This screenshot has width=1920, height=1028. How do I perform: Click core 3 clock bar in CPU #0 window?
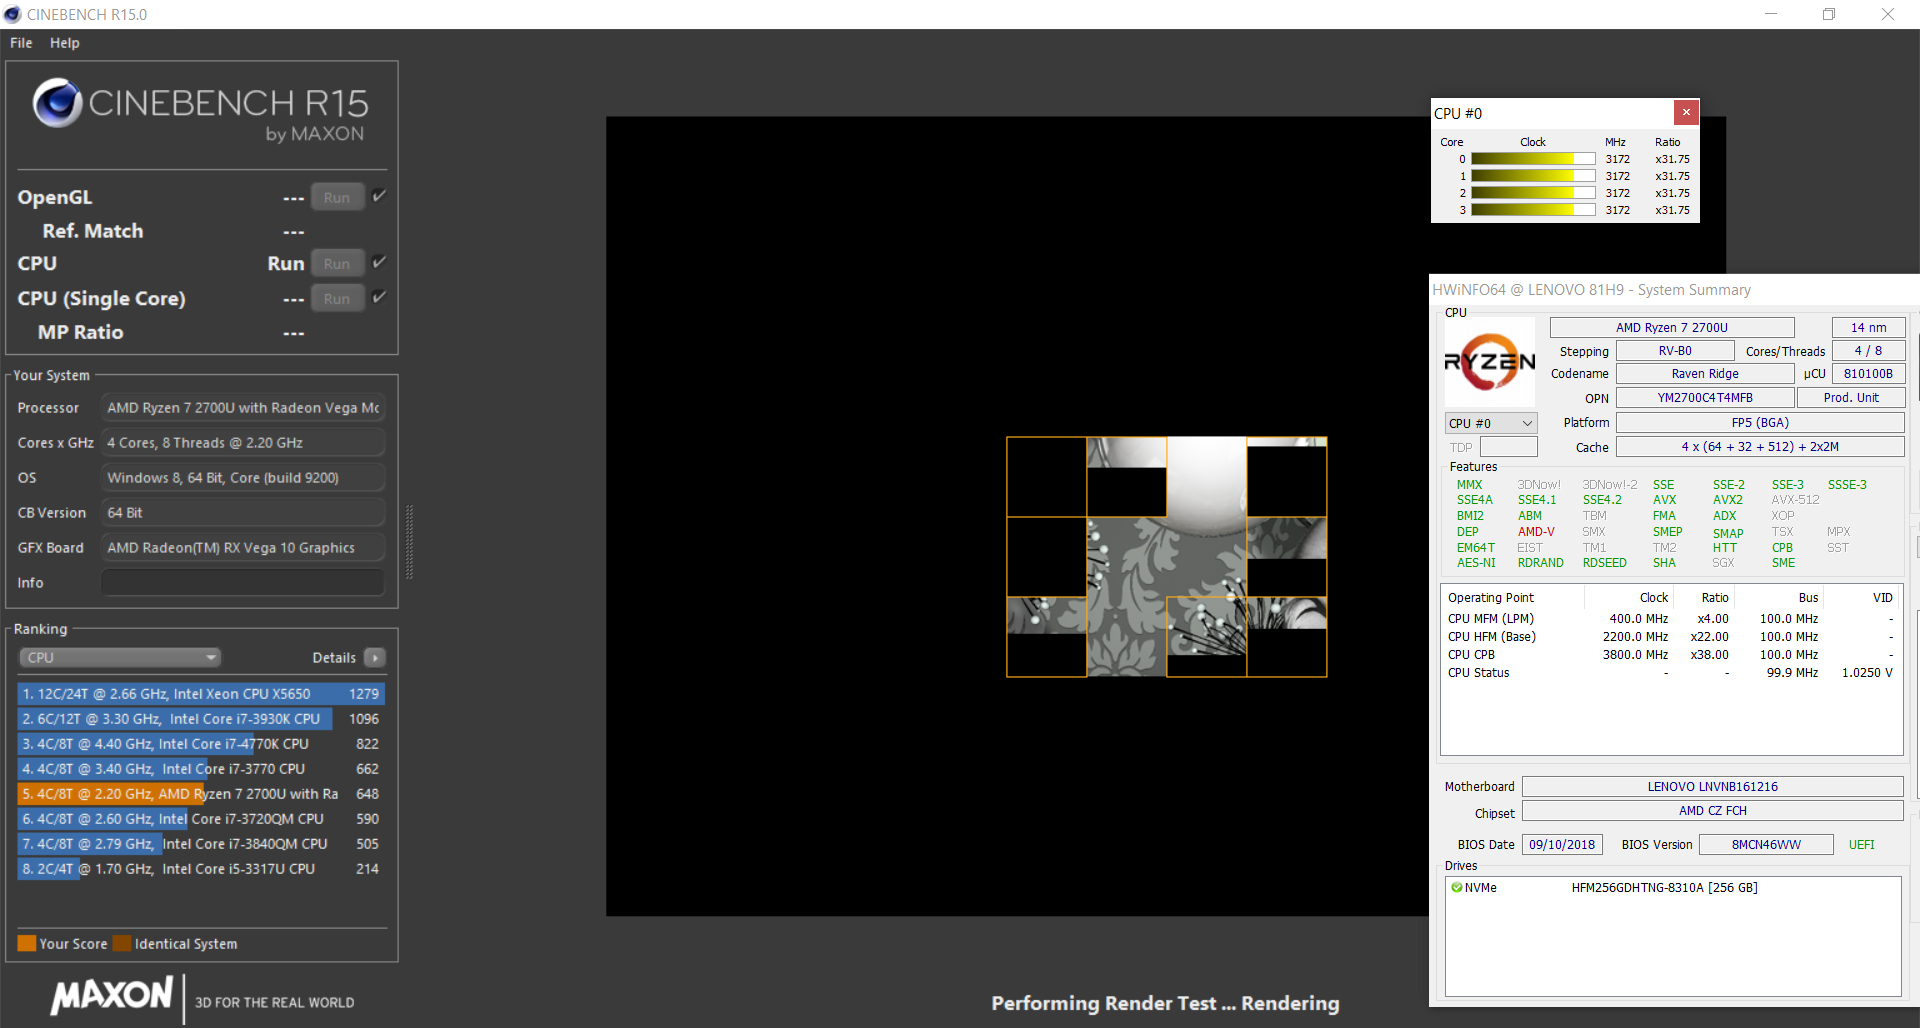tap(1533, 210)
